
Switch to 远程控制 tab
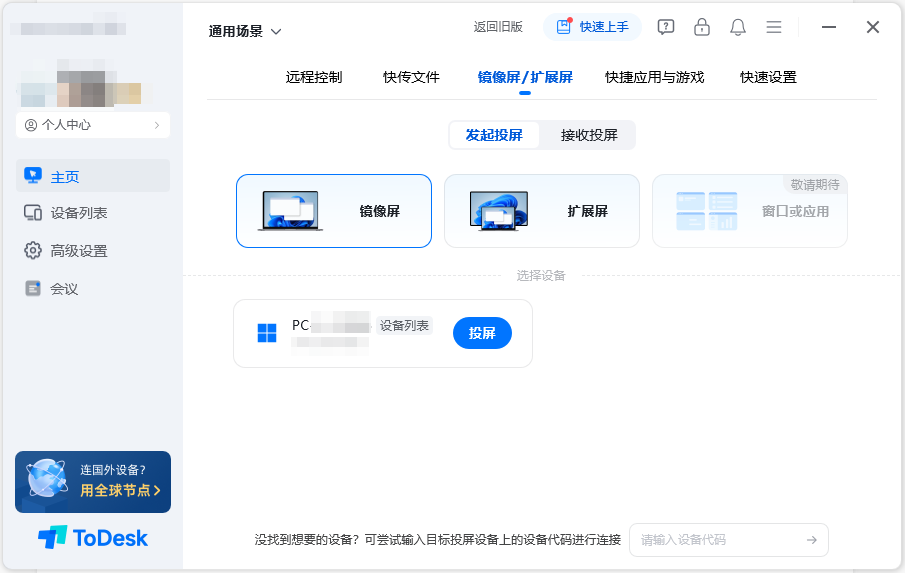[x=314, y=77]
